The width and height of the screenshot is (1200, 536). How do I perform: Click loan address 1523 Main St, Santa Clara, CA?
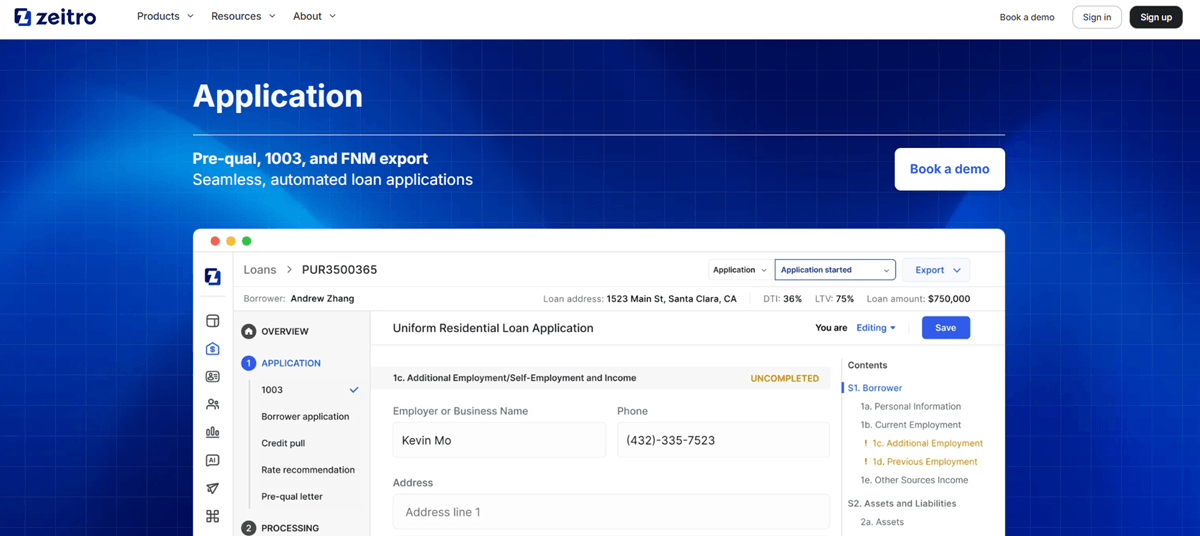672,299
